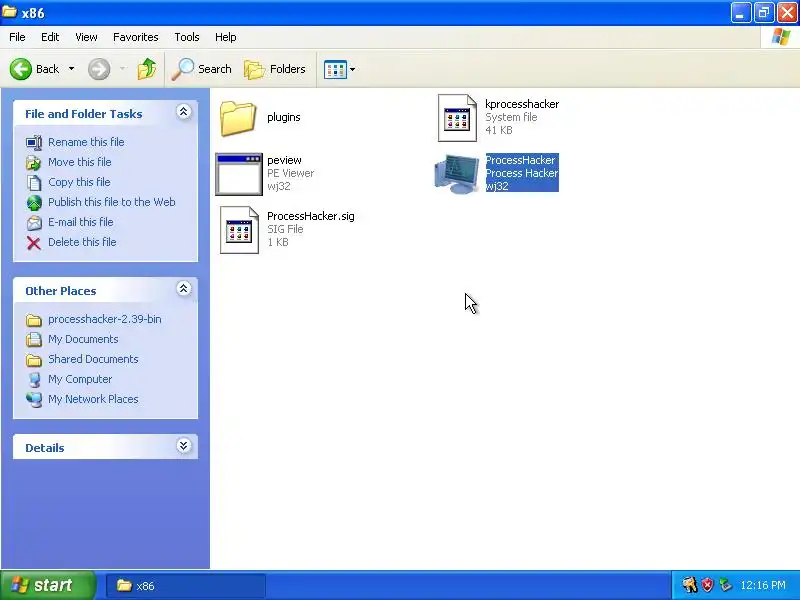Open the View menu
Viewport: 800px width, 600px height.
click(86, 37)
